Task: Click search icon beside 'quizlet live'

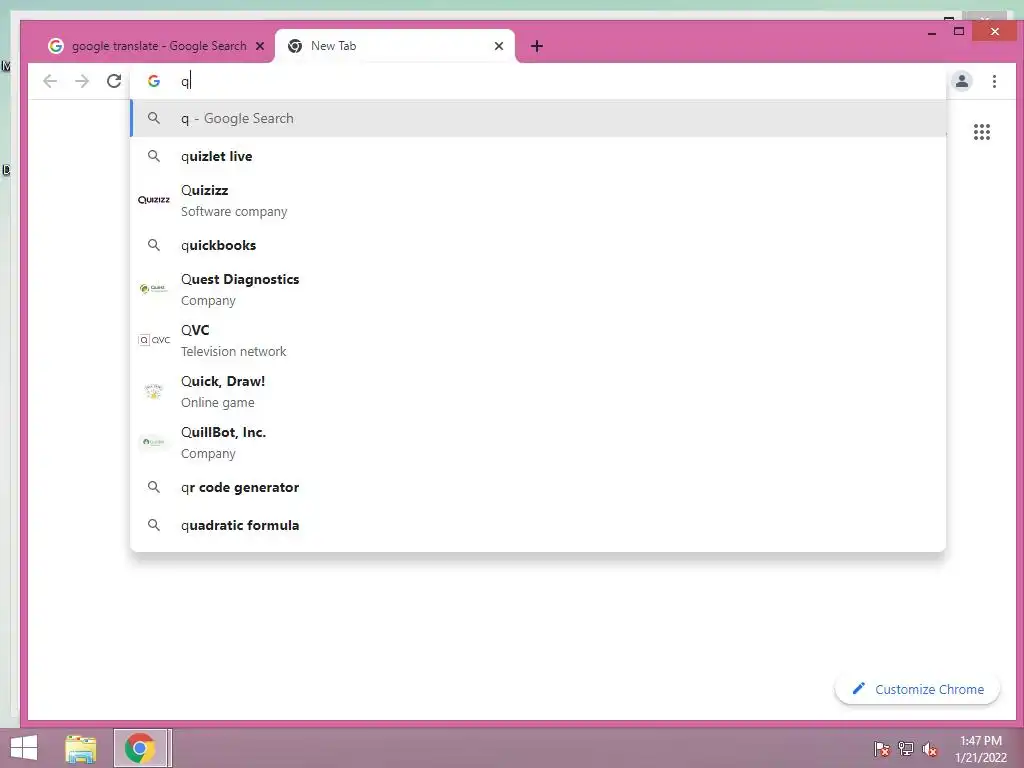Action: (x=154, y=156)
